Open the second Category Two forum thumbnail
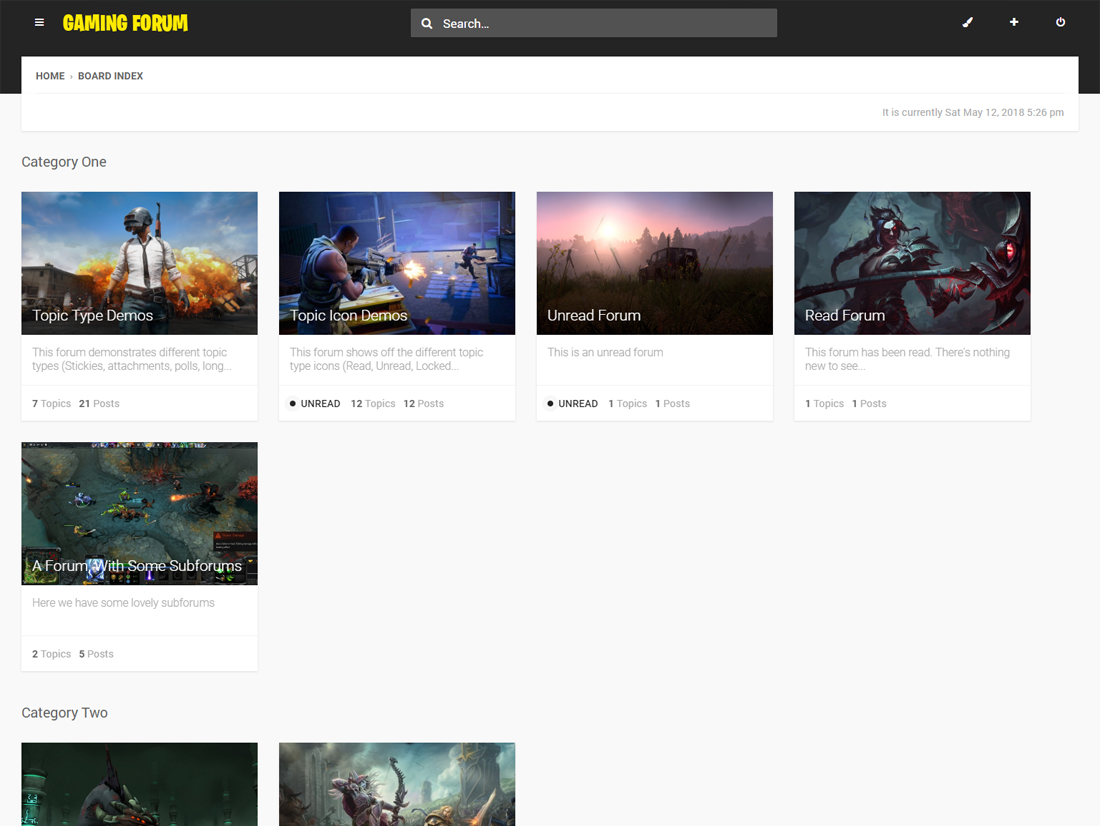Image resolution: width=1100 pixels, height=826 pixels. (397, 785)
